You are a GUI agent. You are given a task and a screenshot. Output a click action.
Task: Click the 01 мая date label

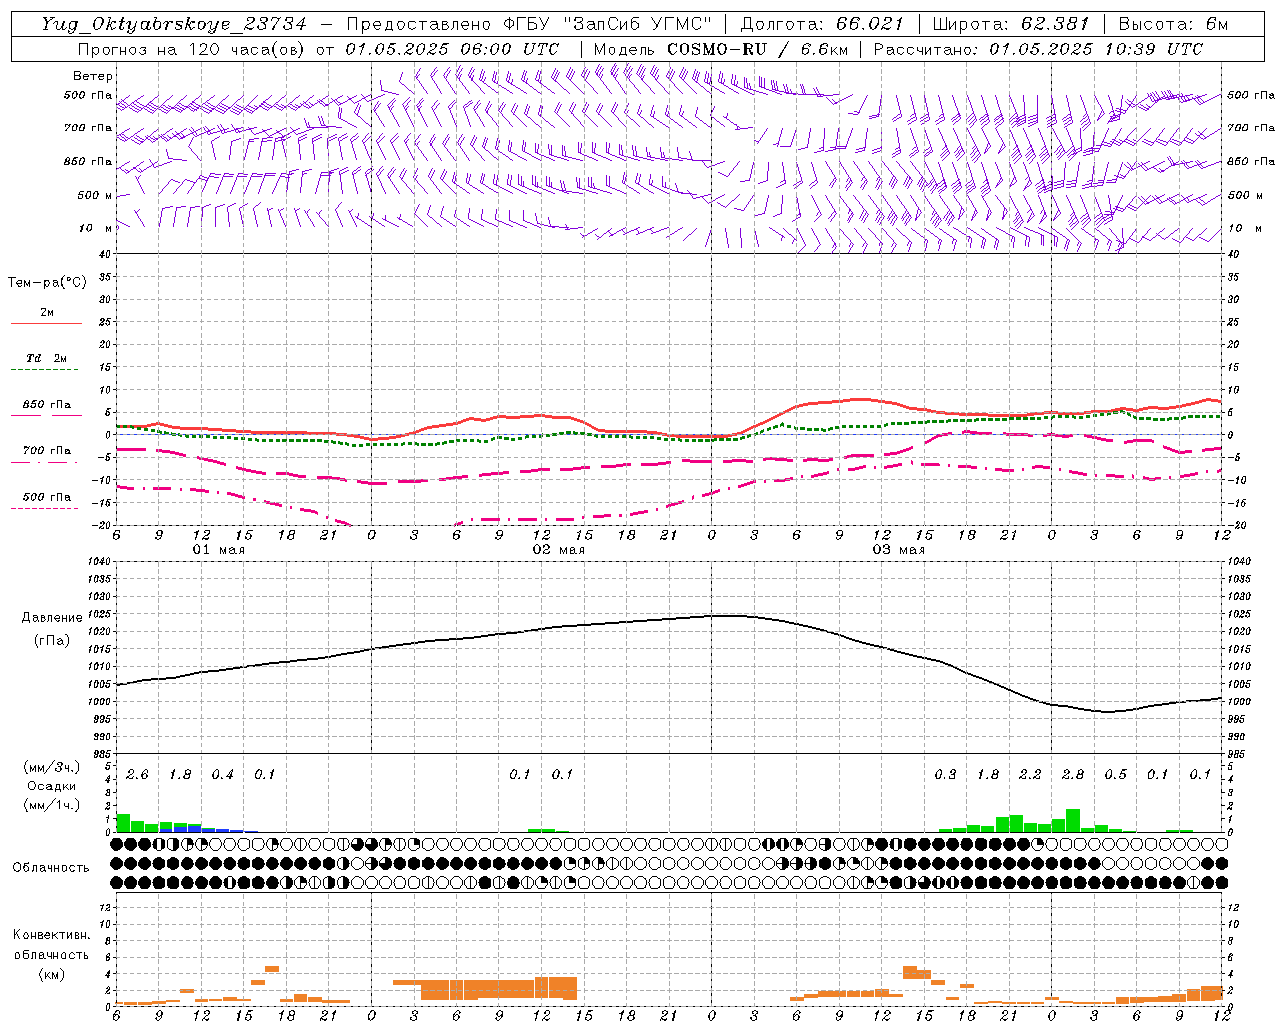tap(219, 550)
